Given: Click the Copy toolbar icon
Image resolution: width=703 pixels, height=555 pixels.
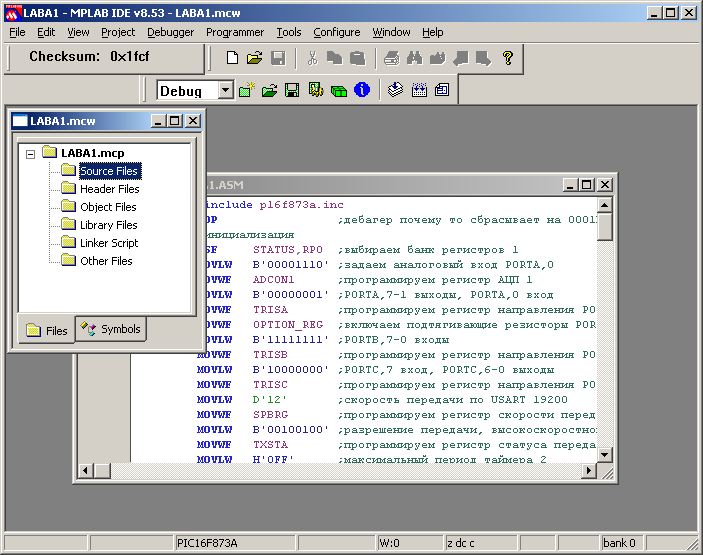Looking at the screenshot, I should tap(334, 58).
